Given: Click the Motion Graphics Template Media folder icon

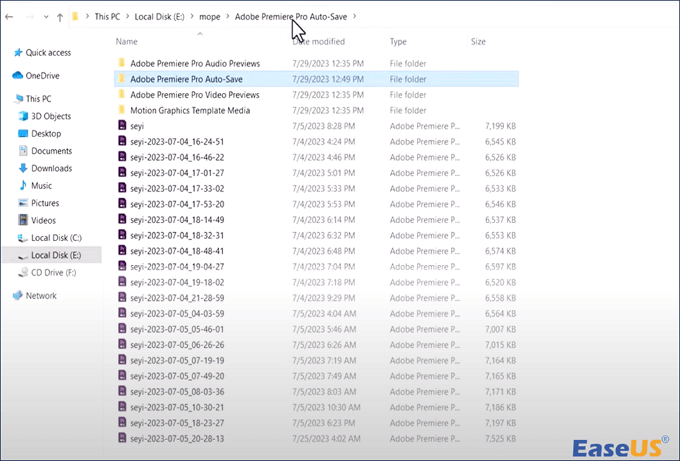Looking at the screenshot, I should pos(122,110).
